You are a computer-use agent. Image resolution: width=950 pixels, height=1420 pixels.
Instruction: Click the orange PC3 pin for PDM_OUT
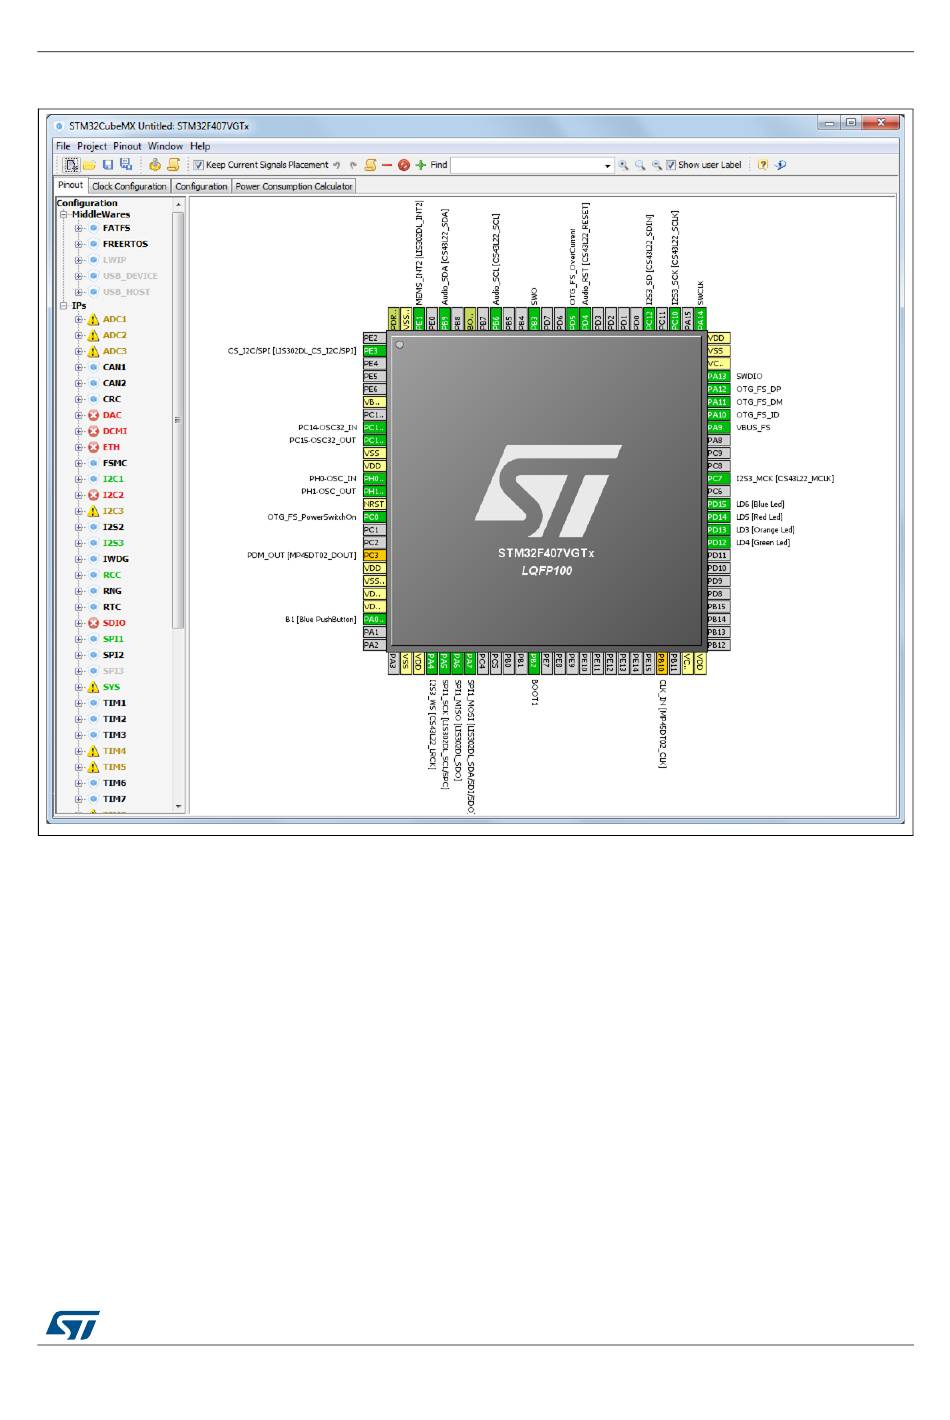[x=374, y=556]
